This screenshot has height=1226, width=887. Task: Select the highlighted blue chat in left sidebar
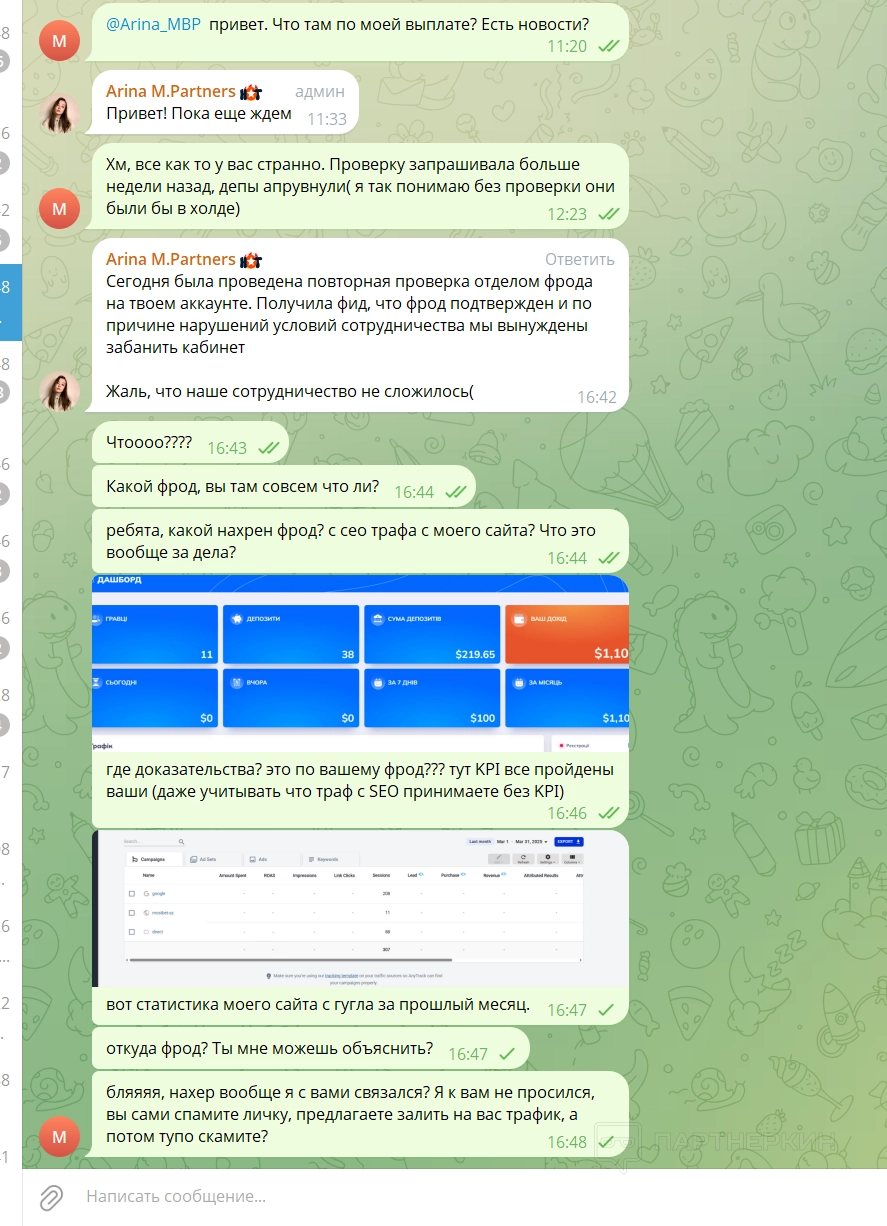(10, 302)
